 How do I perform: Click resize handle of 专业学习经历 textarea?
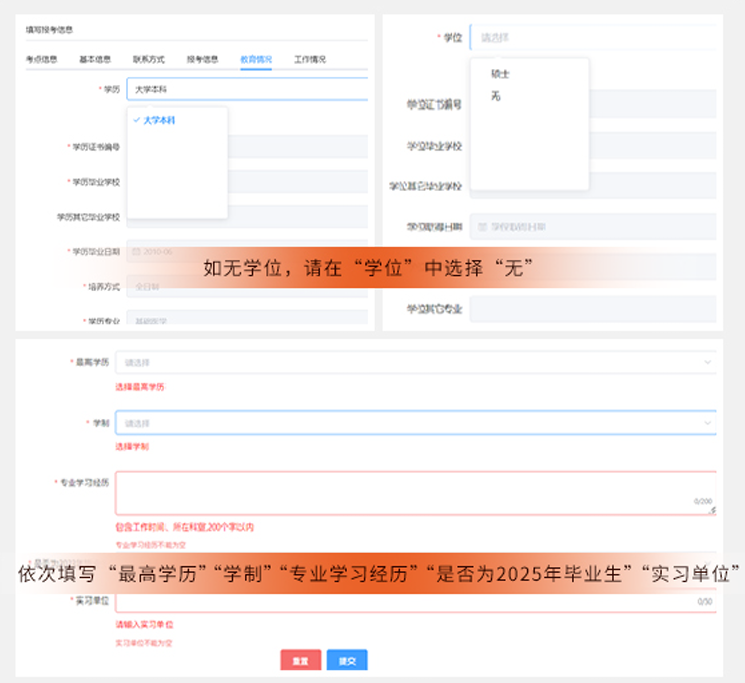click(713, 510)
